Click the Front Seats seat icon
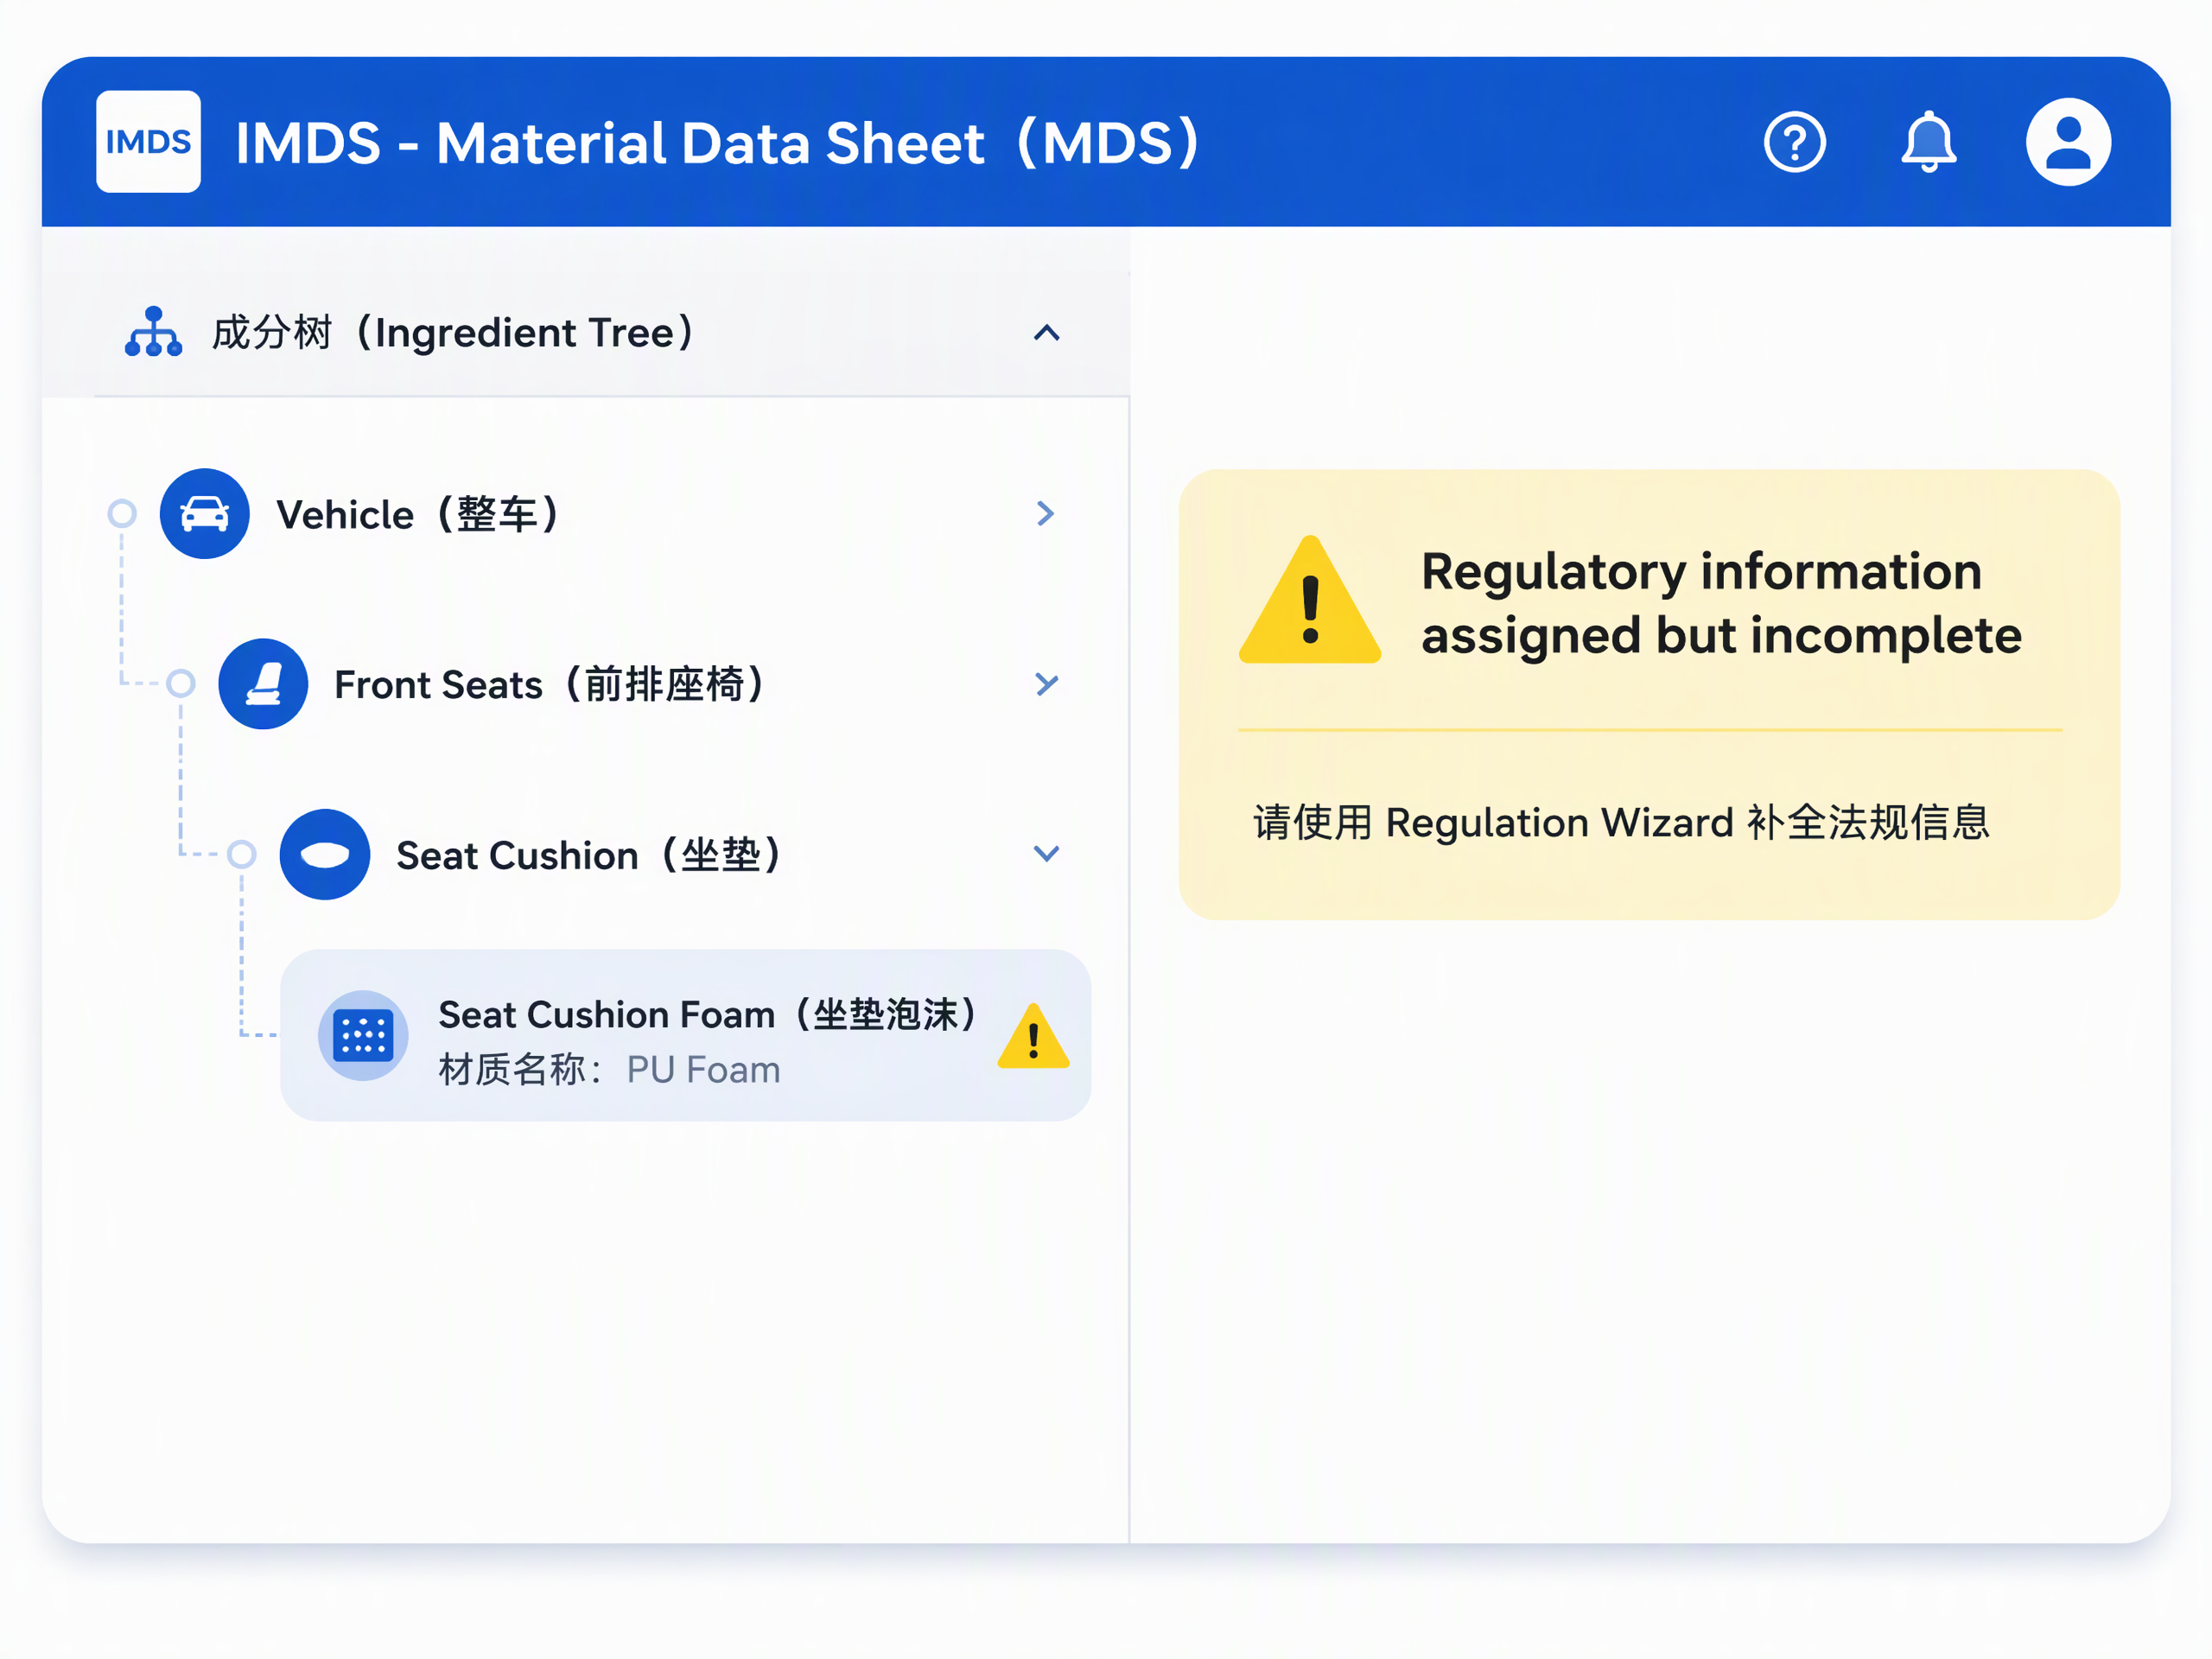The width and height of the screenshot is (2212, 1659). (x=263, y=684)
